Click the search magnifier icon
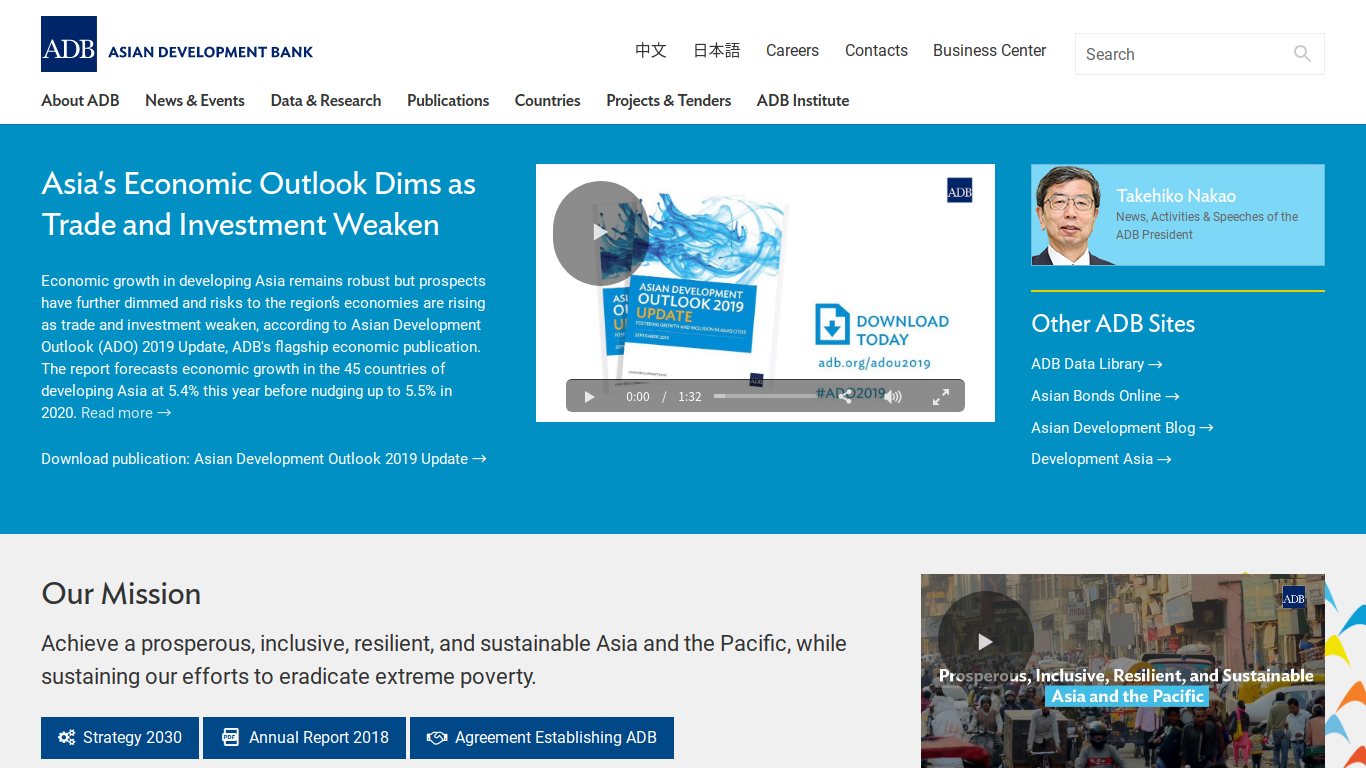This screenshot has height=768, width=1366. point(1302,54)
